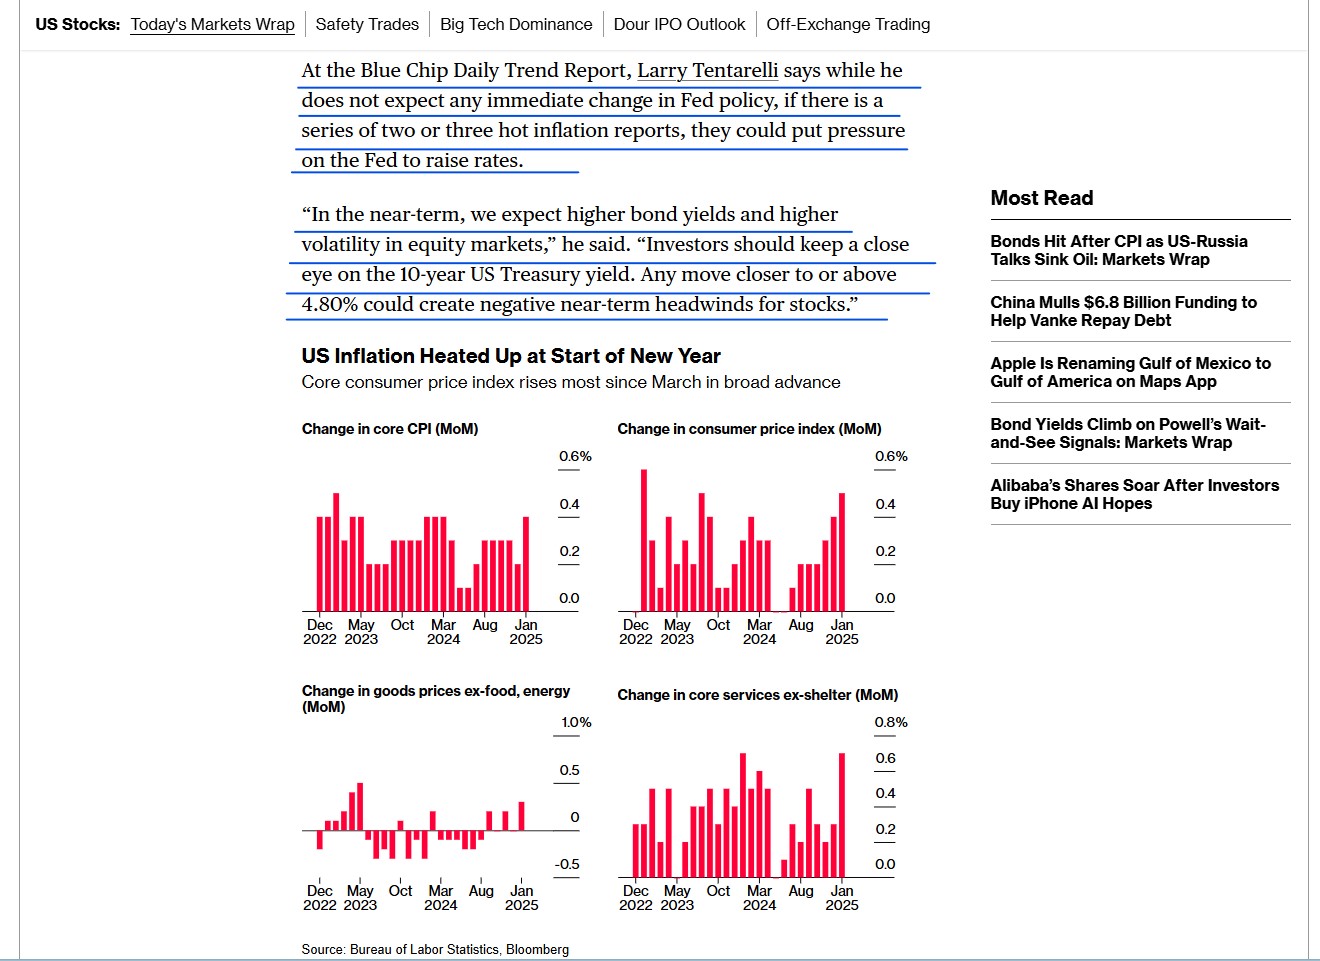Click 'Change in goods prices ex-food, energy' title
Image resolution: width=1320 pixels, height=961 pixels.
pos(436,698)
